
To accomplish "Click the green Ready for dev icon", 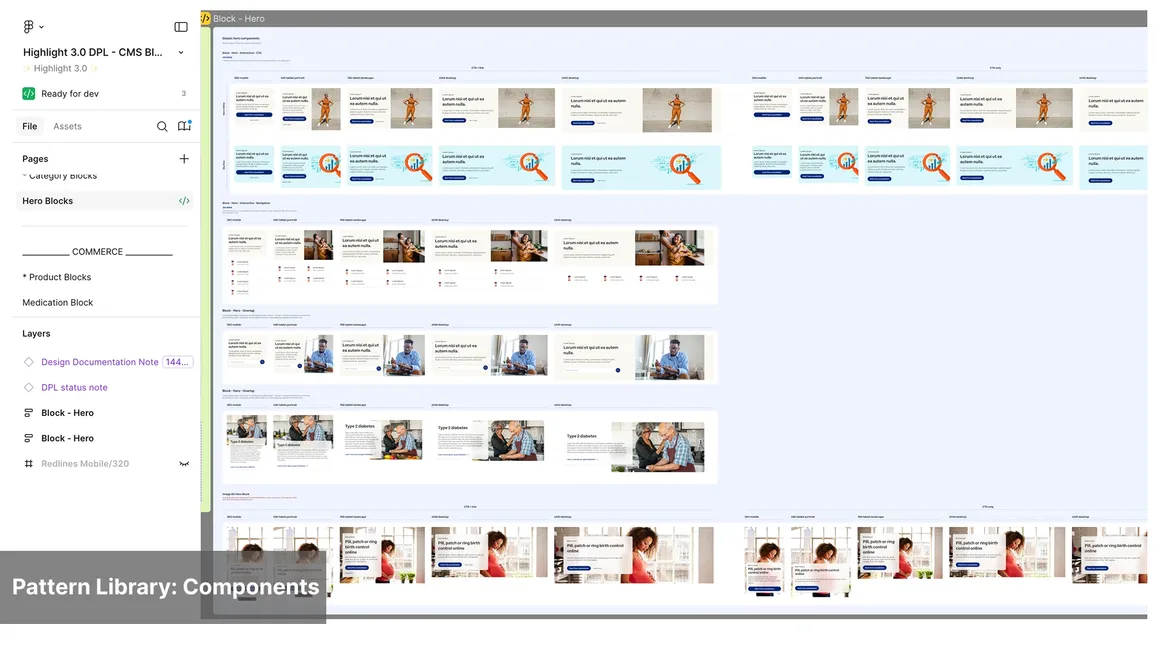I will coord(29,94).
